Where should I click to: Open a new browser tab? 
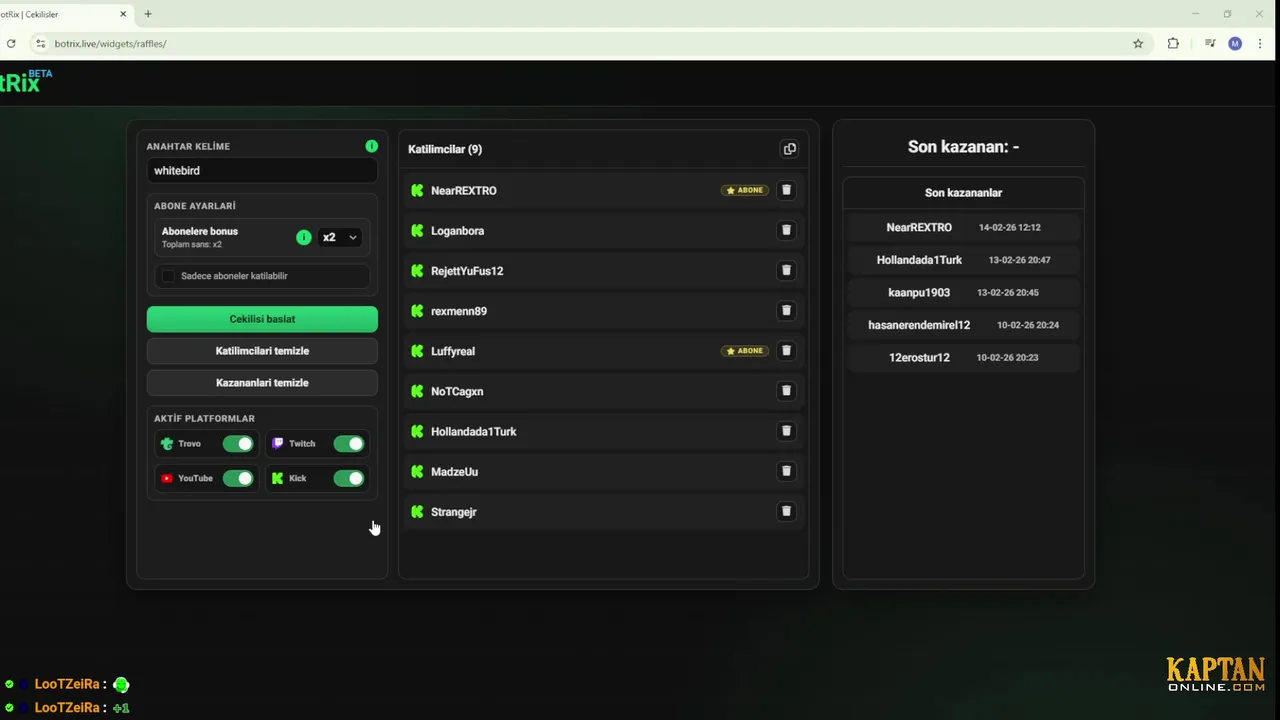(148, 14)
